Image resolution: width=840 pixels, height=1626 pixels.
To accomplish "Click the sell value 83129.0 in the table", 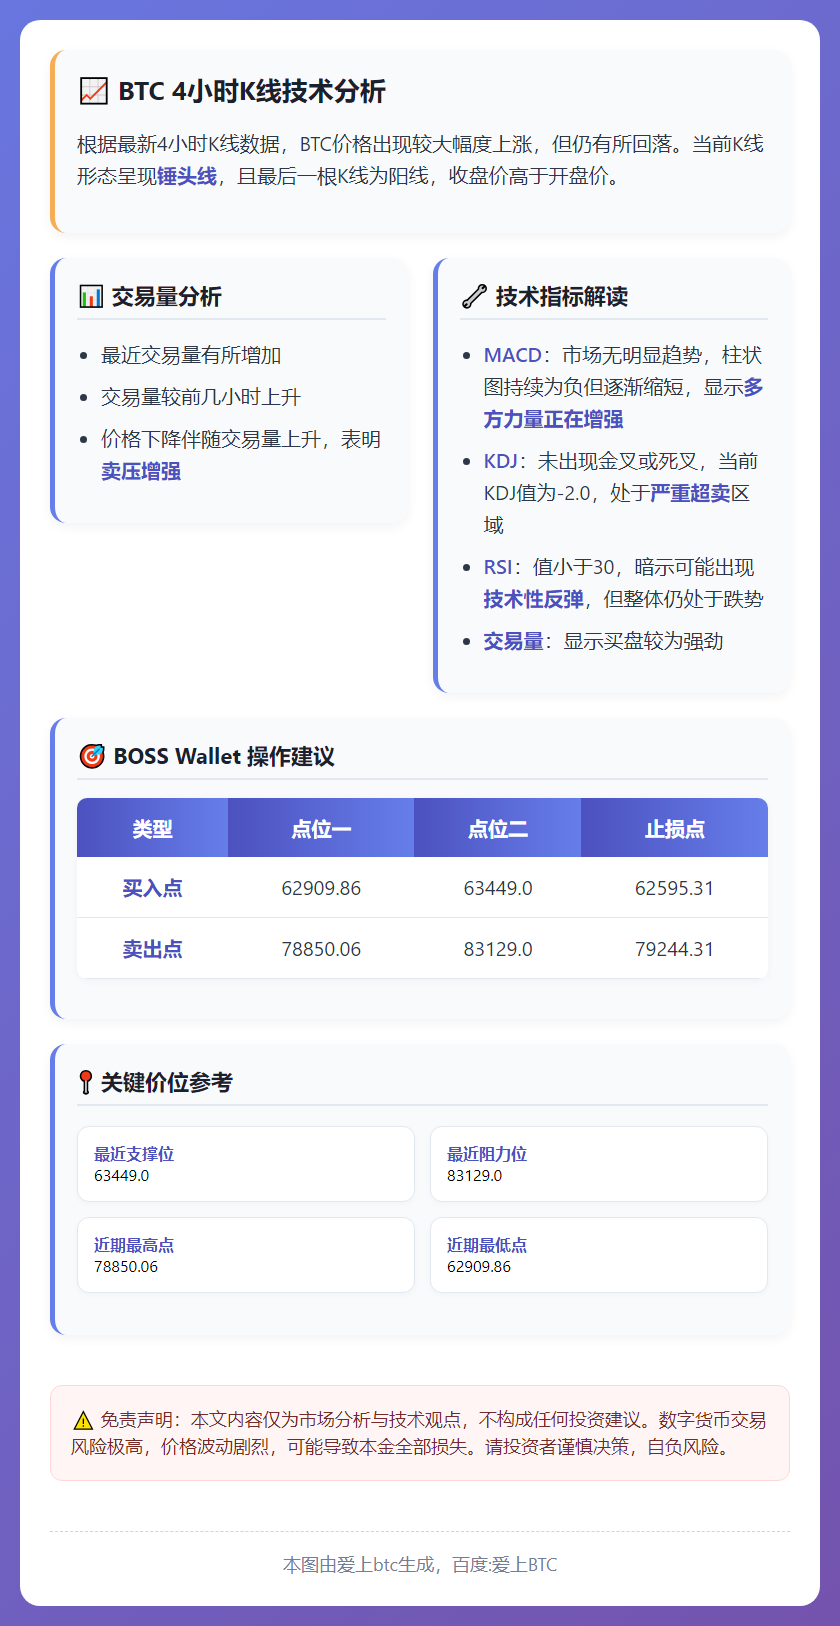I will click(x=498, y=949).
